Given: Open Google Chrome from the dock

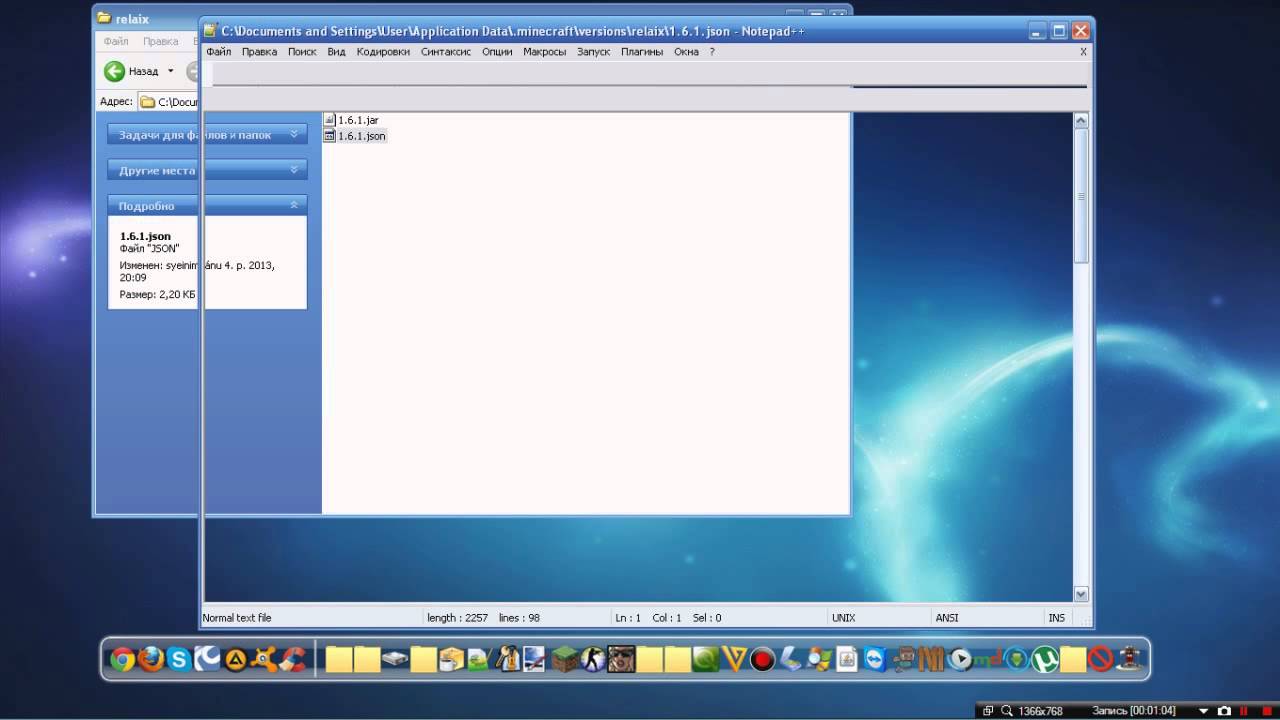Looking at the screenshot, I should pos(122,659).
